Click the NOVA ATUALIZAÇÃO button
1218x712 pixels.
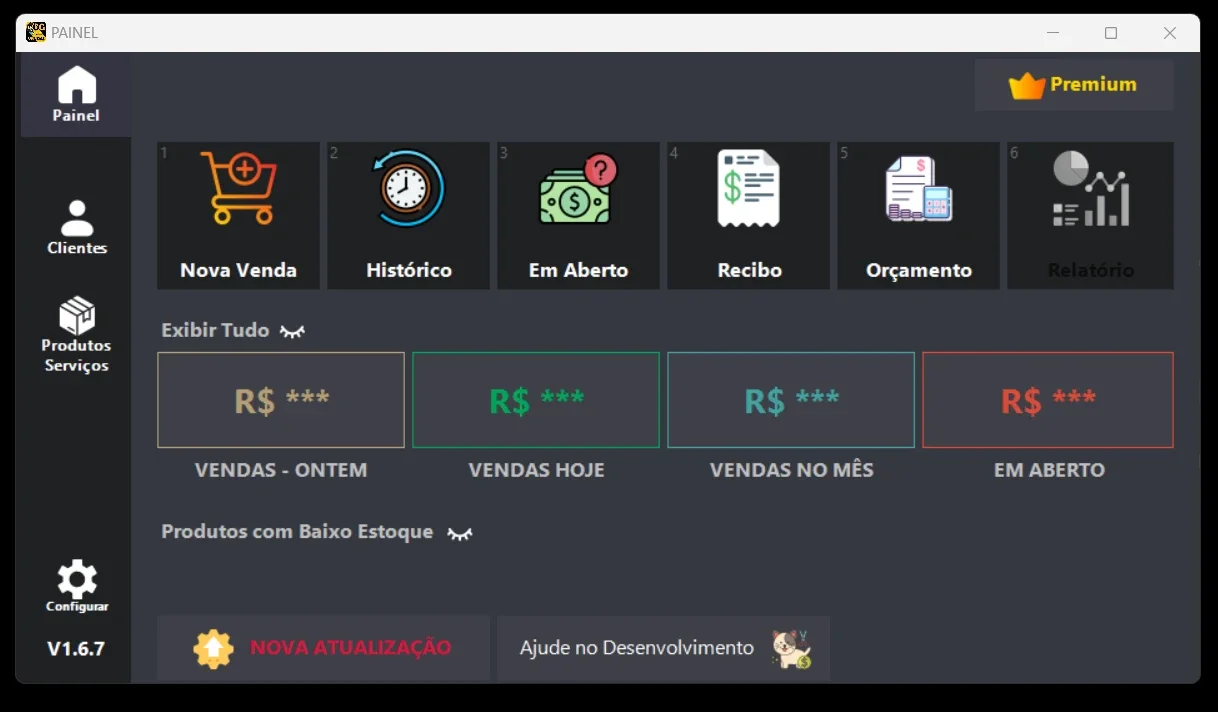click(323, 648)
